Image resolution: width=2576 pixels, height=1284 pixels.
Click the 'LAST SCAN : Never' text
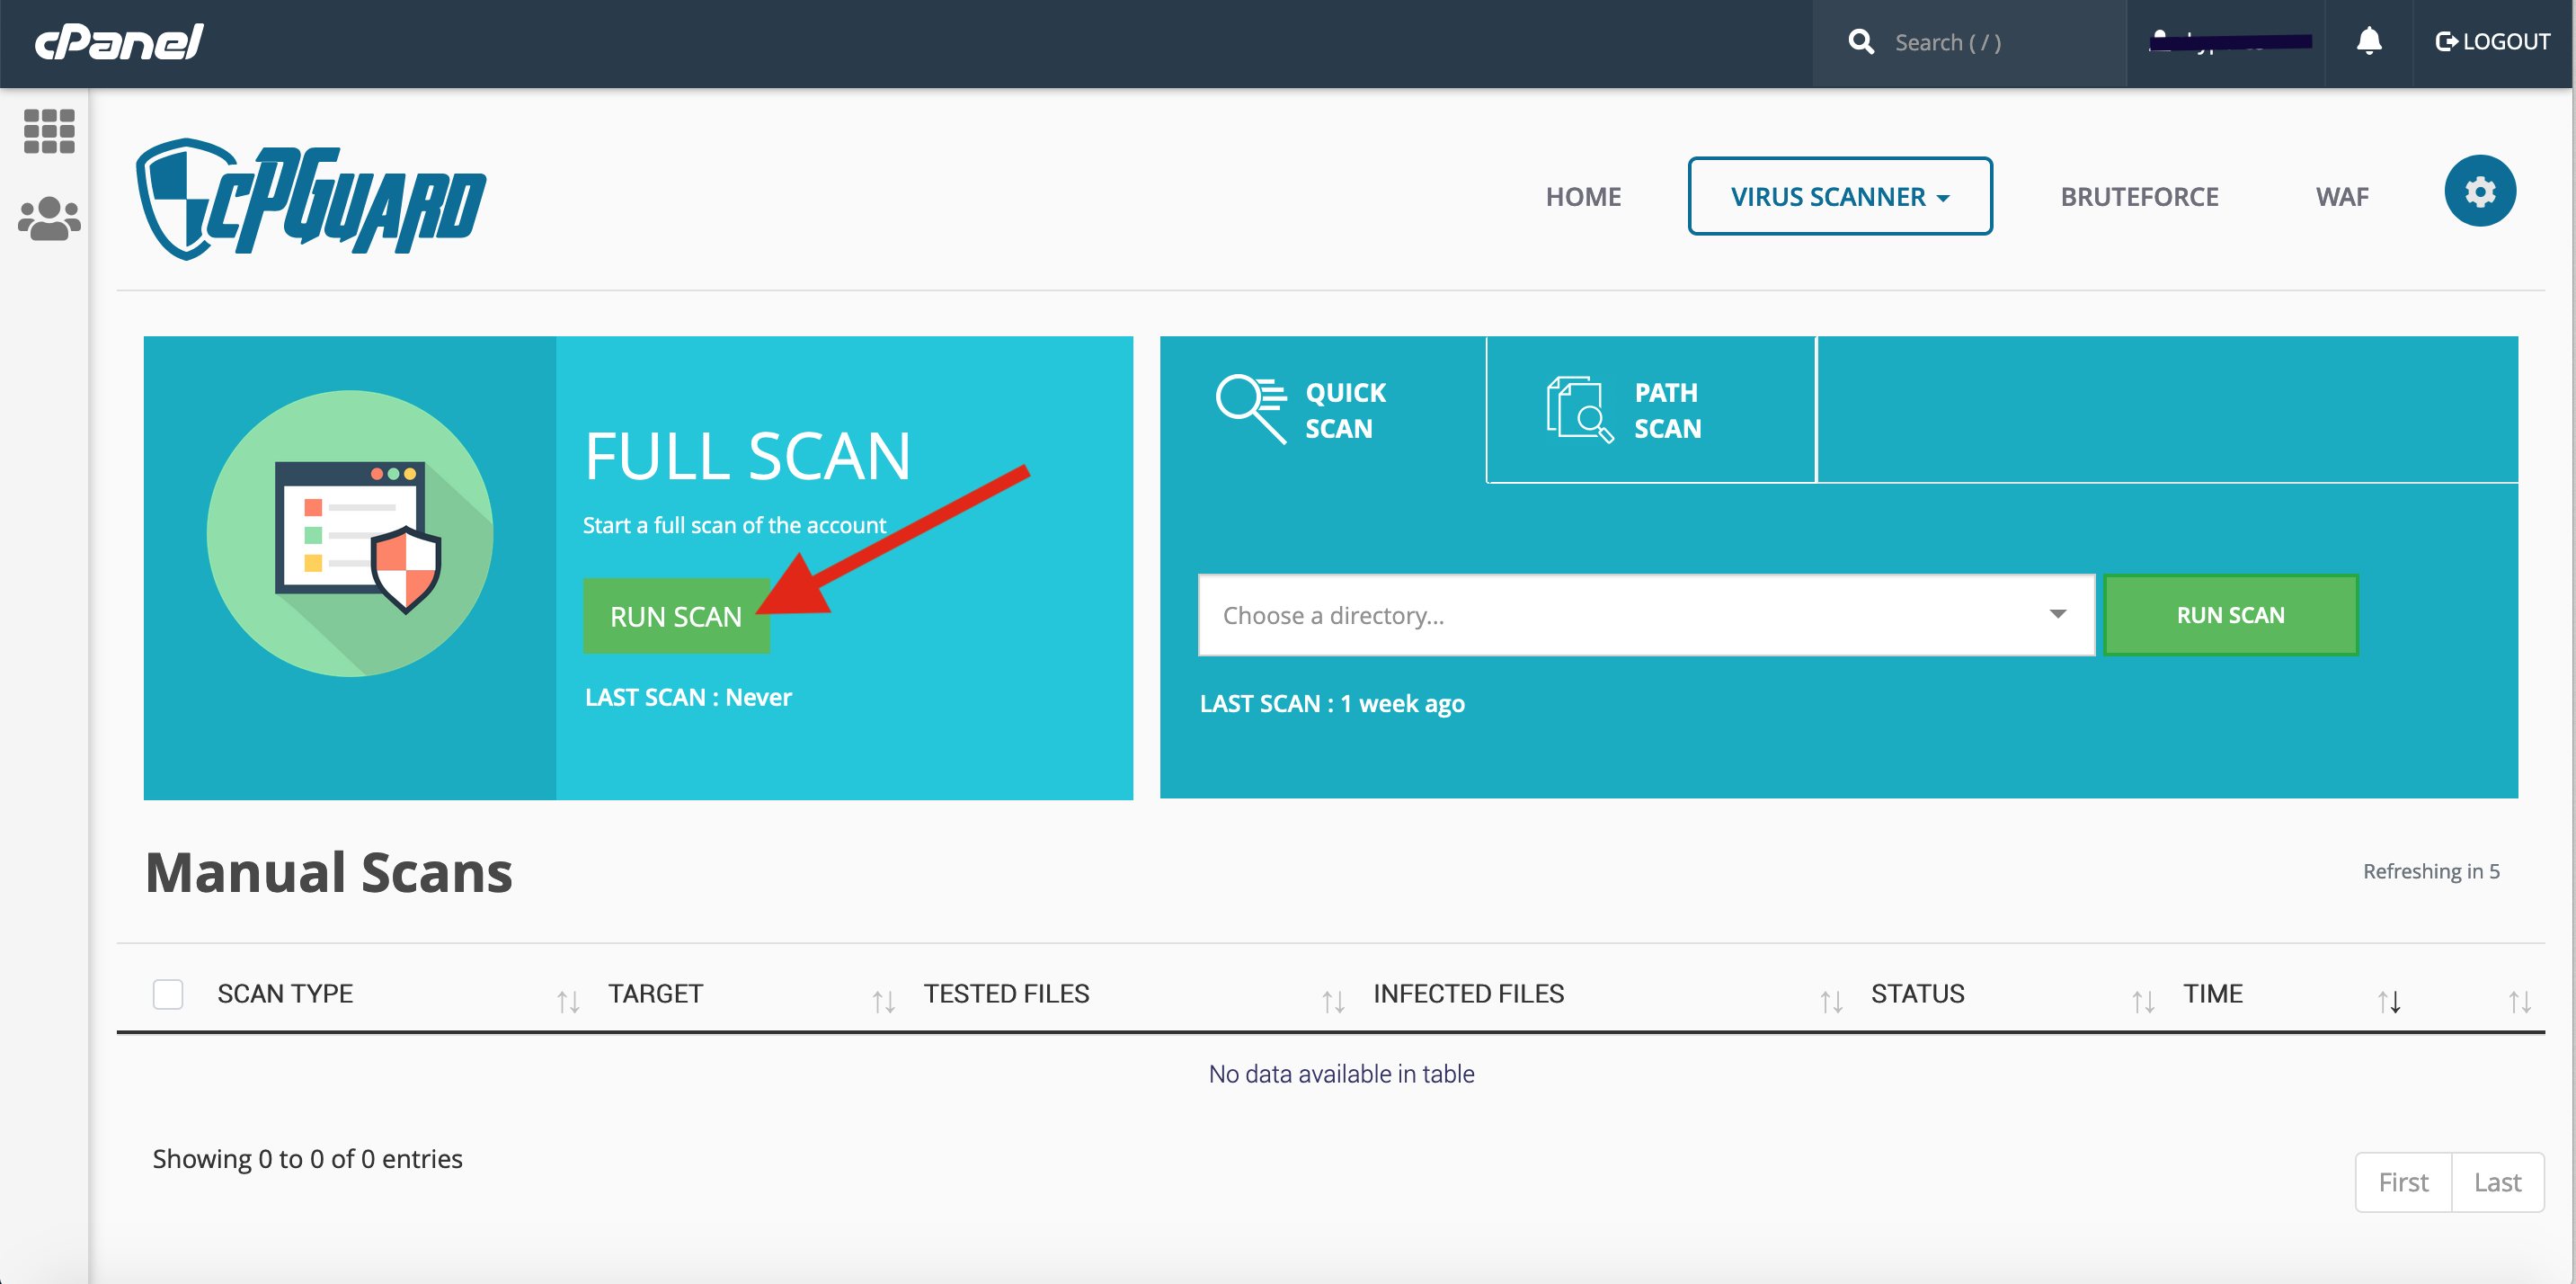tap(688, 697)
